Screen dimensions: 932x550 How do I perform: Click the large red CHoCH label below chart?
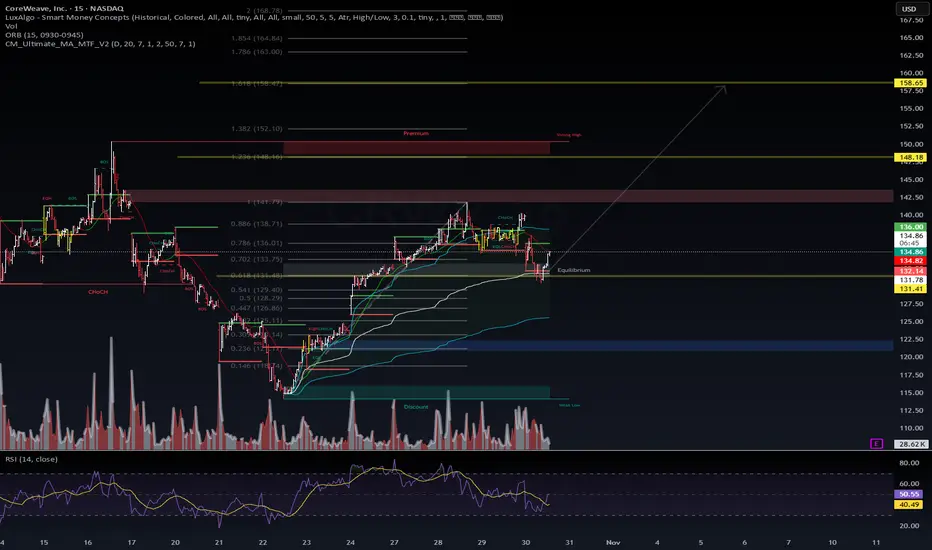(x=98, y=292)
